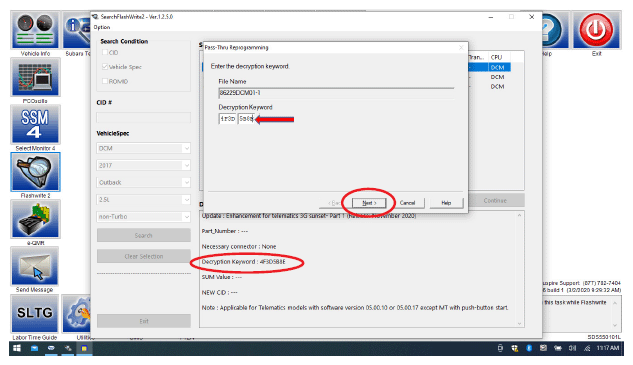The image size is (633, 365).
Task: Click the 'Necessary connector : None' line
Action: coord(239,246)
